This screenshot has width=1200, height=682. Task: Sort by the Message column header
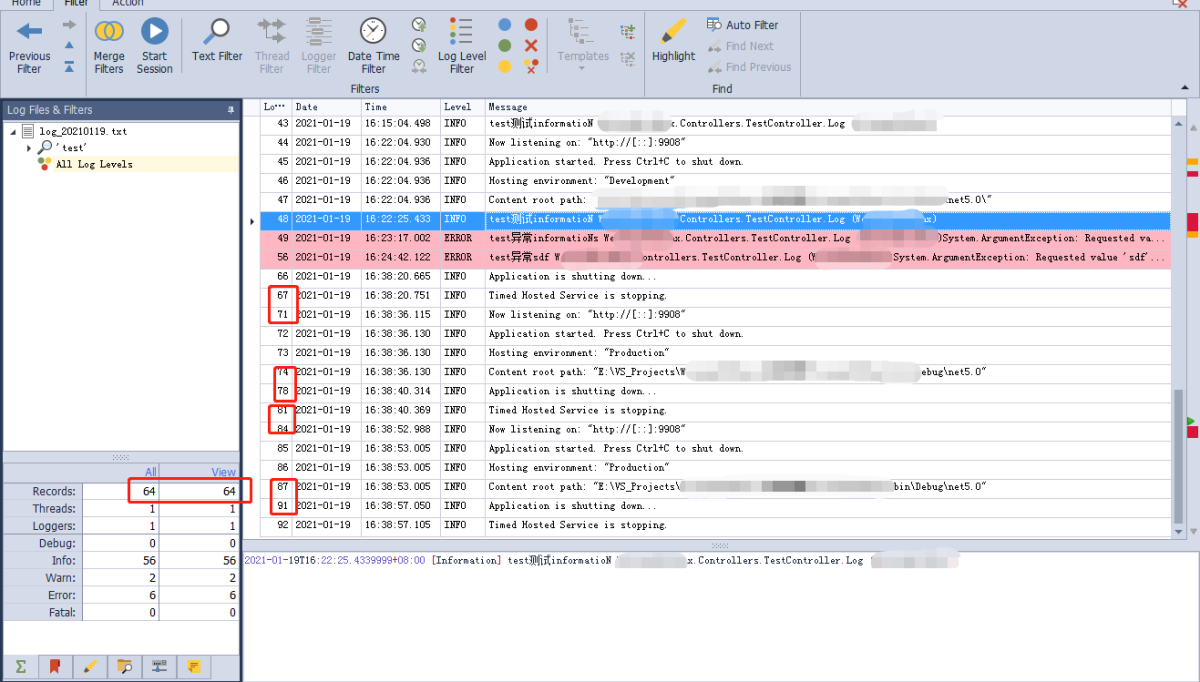tap(828, 107)
